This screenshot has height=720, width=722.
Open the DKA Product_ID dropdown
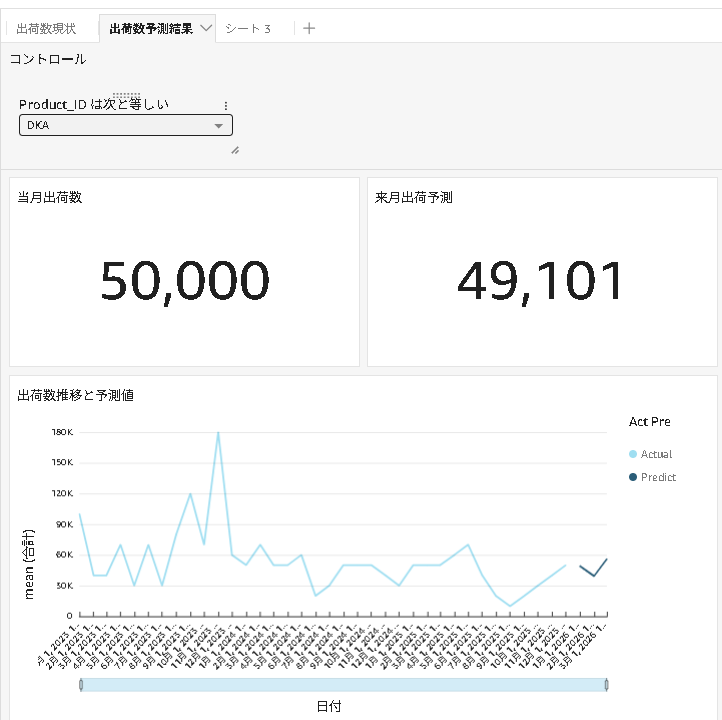tap(126, 125)
